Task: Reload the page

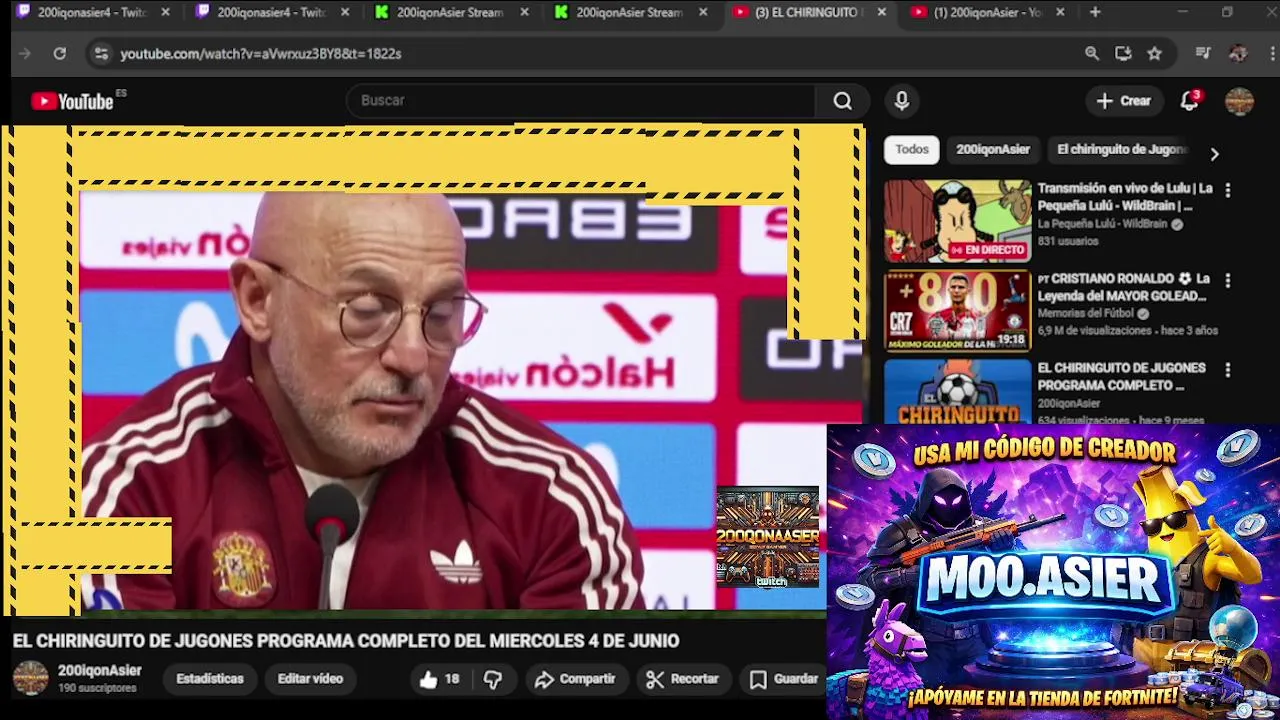Action: click(x=59, y=53)
